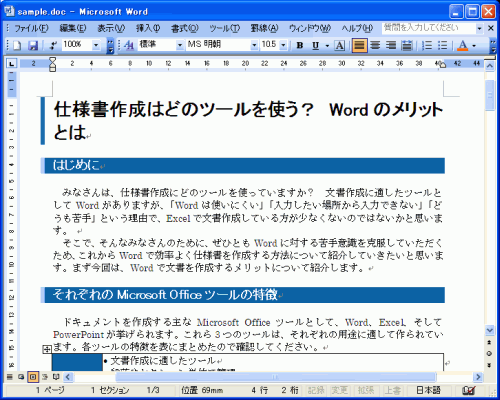Click the horizontal scrollbar right arrow
This screenshot has height=400, width=500.
pos(478,377)
